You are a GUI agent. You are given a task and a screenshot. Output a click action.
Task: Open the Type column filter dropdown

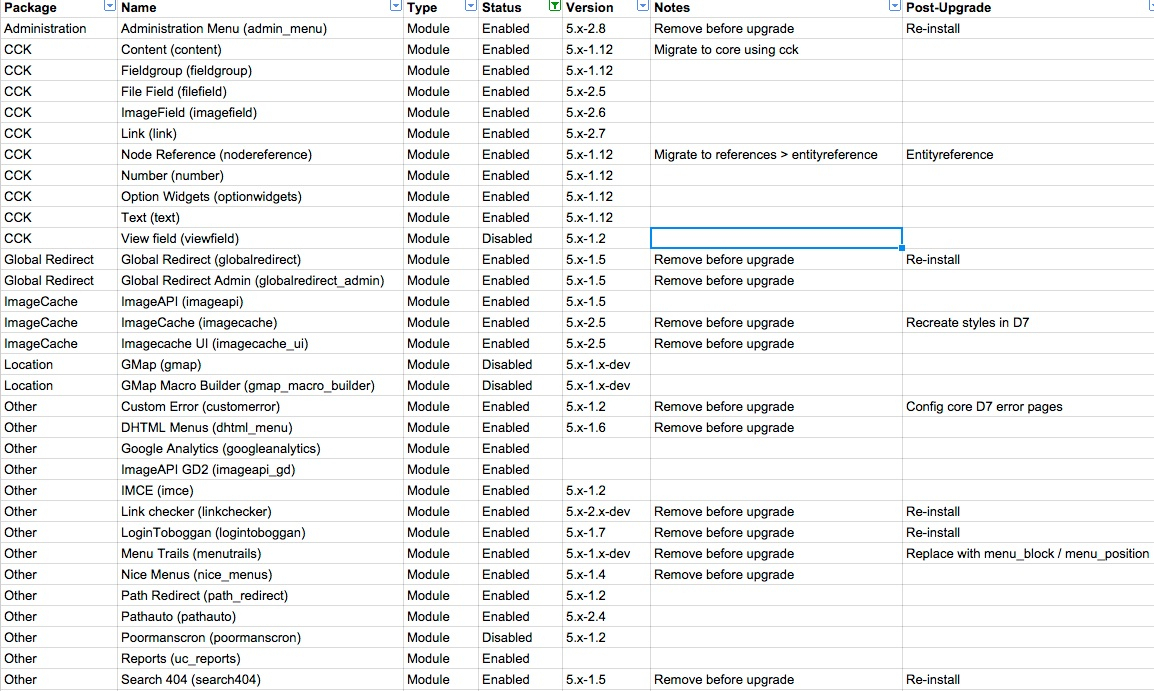pyautogui.click(x=470, y=6)
